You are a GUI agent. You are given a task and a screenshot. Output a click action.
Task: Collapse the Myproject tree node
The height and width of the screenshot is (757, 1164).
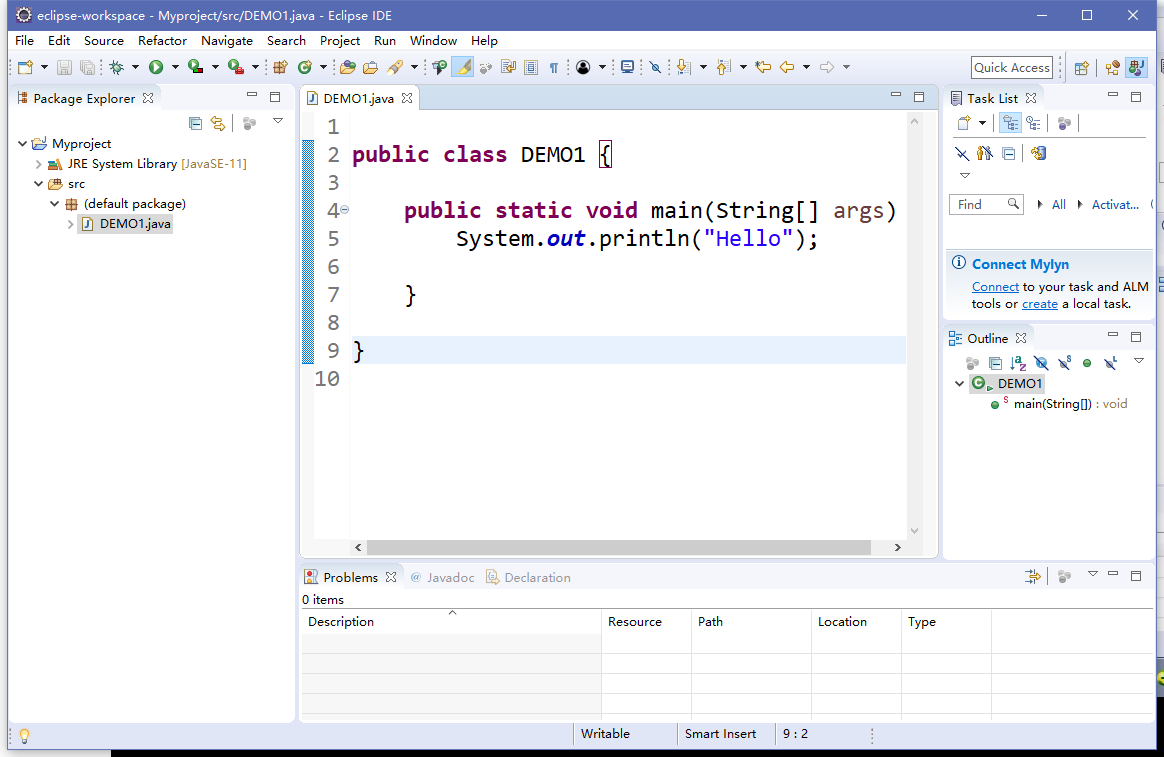22,144
